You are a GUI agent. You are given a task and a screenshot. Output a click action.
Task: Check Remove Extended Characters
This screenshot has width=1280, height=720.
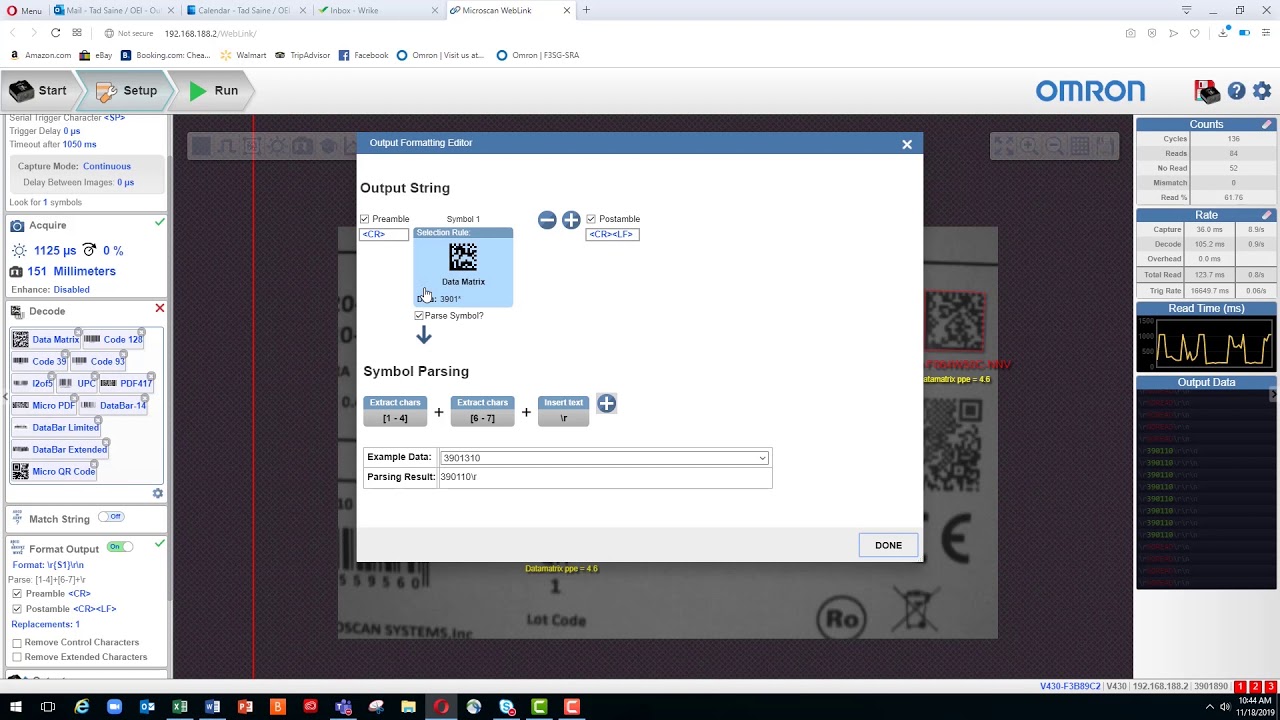[17, 658]
